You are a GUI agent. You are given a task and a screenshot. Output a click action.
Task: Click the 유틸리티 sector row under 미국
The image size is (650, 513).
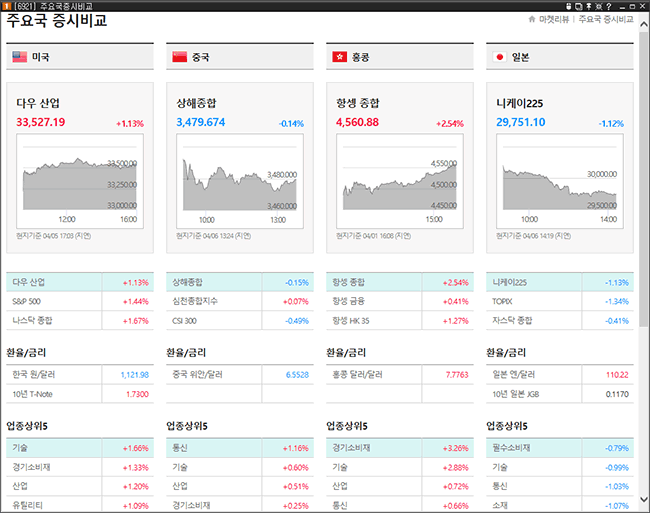click(80, 505)
